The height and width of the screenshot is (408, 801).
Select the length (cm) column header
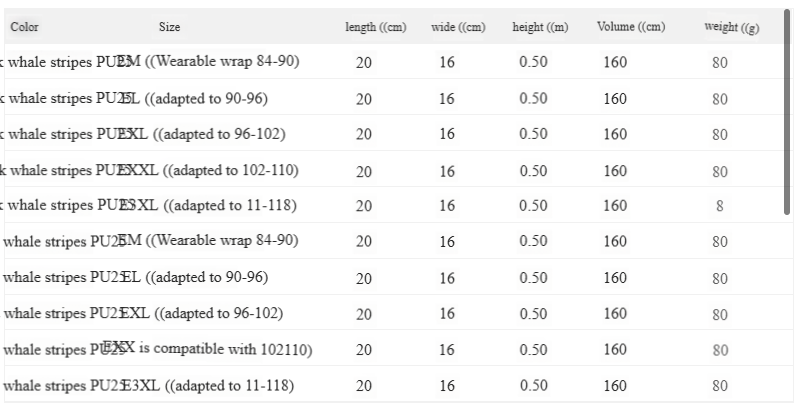[x=375, y=27]
